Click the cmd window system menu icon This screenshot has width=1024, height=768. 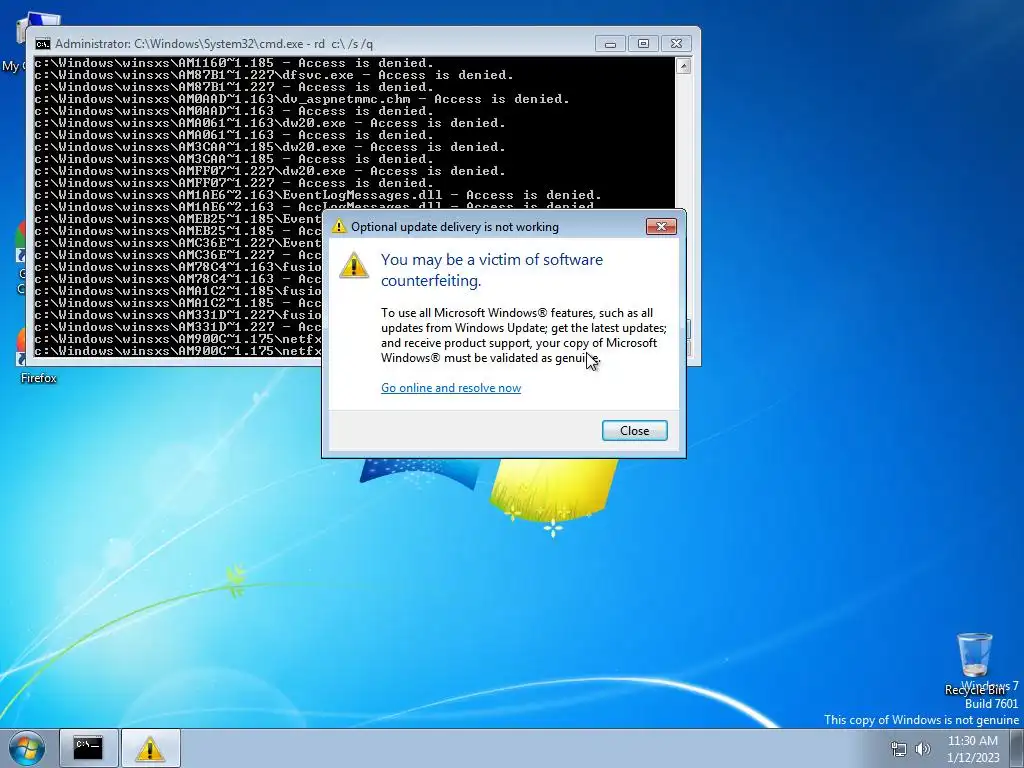point(42,44)
